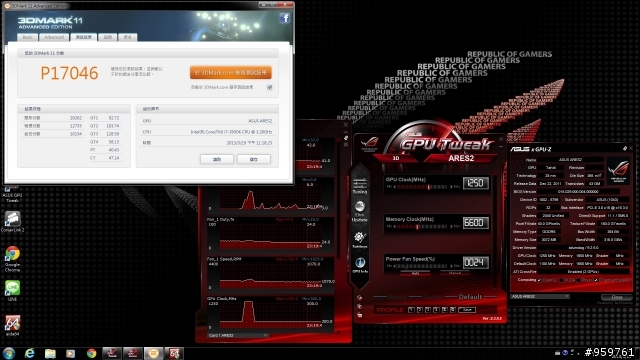Click the middle small icon below GPU Tweak sidebar
The height and width of the screenshot is (360, 640).
[359, 307]
